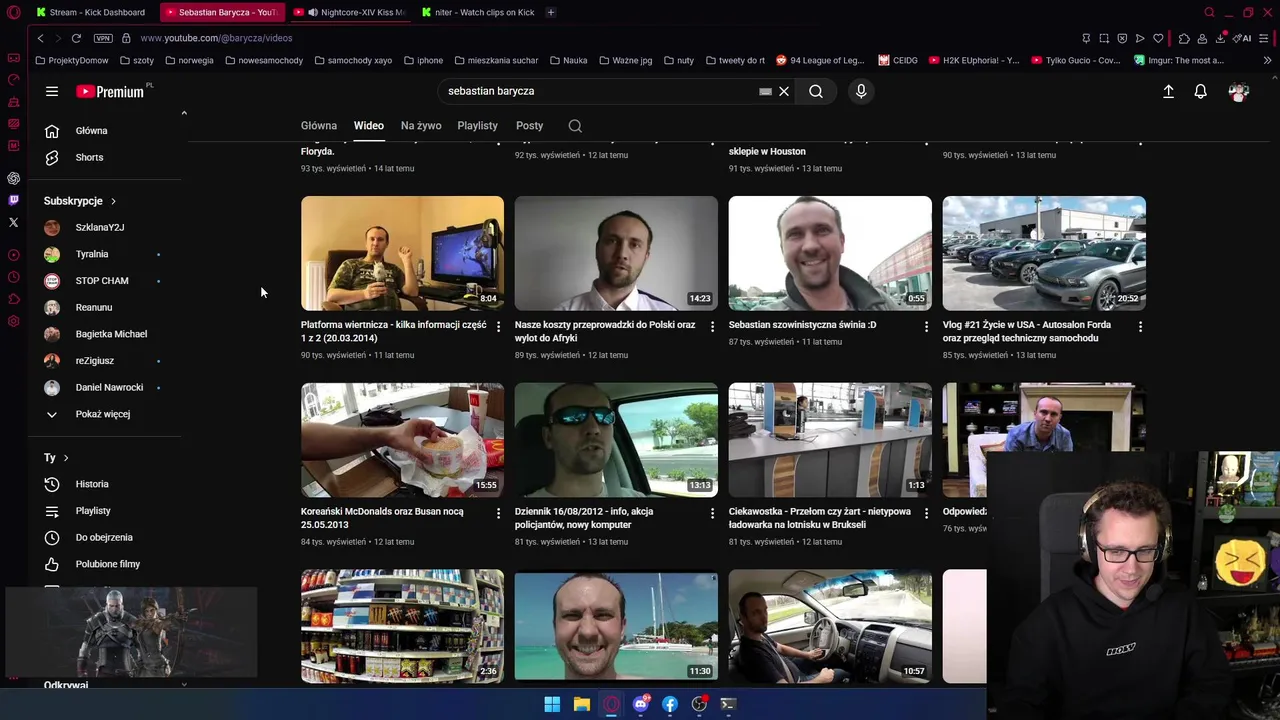
Task: Start voice search with microphone icon
Action: (x=861, y=91)
